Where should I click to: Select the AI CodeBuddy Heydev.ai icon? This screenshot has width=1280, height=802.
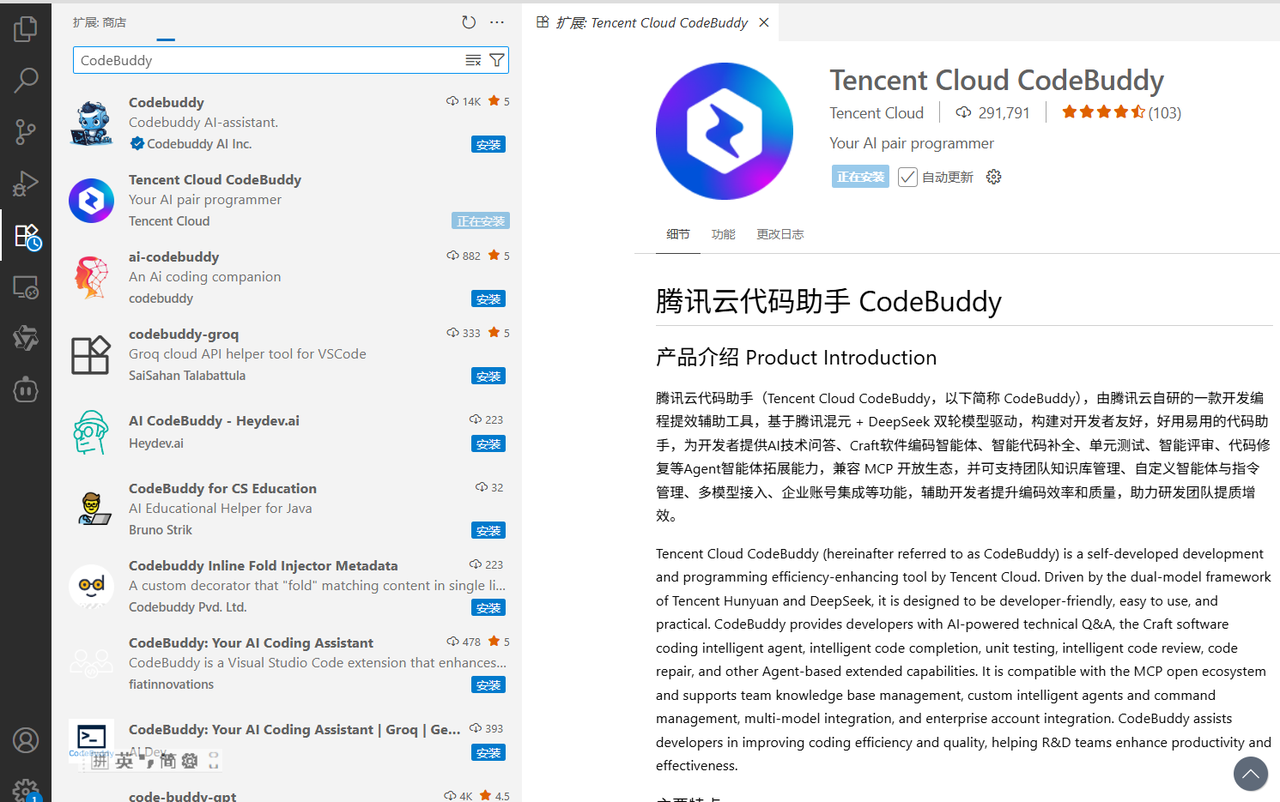(91, 432)
